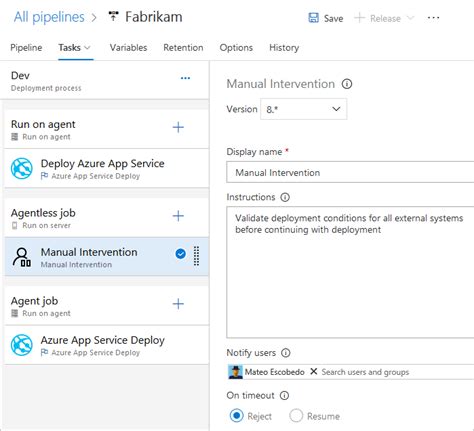Select the Reject radio button
Screen dimensions: 474x431
point(237,416)
